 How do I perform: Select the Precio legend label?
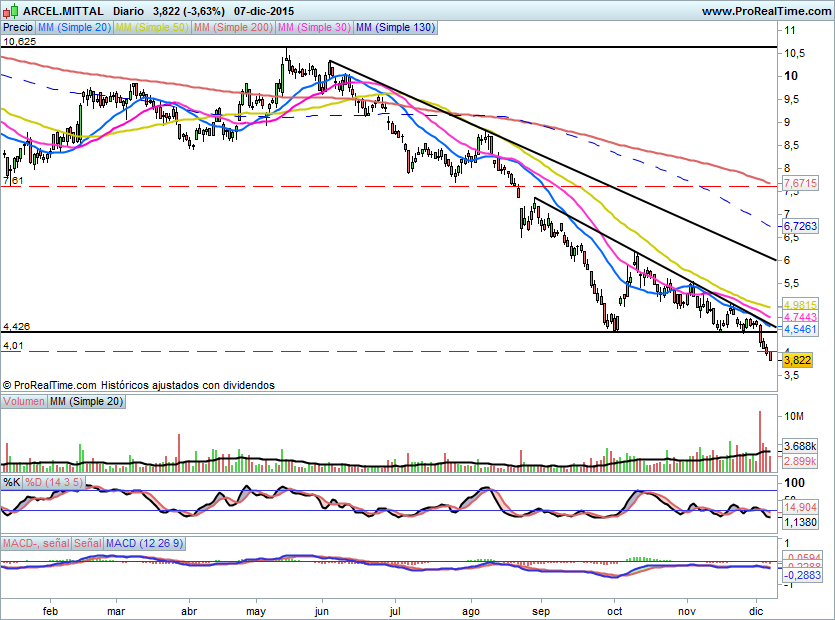[x=18, y=27]
